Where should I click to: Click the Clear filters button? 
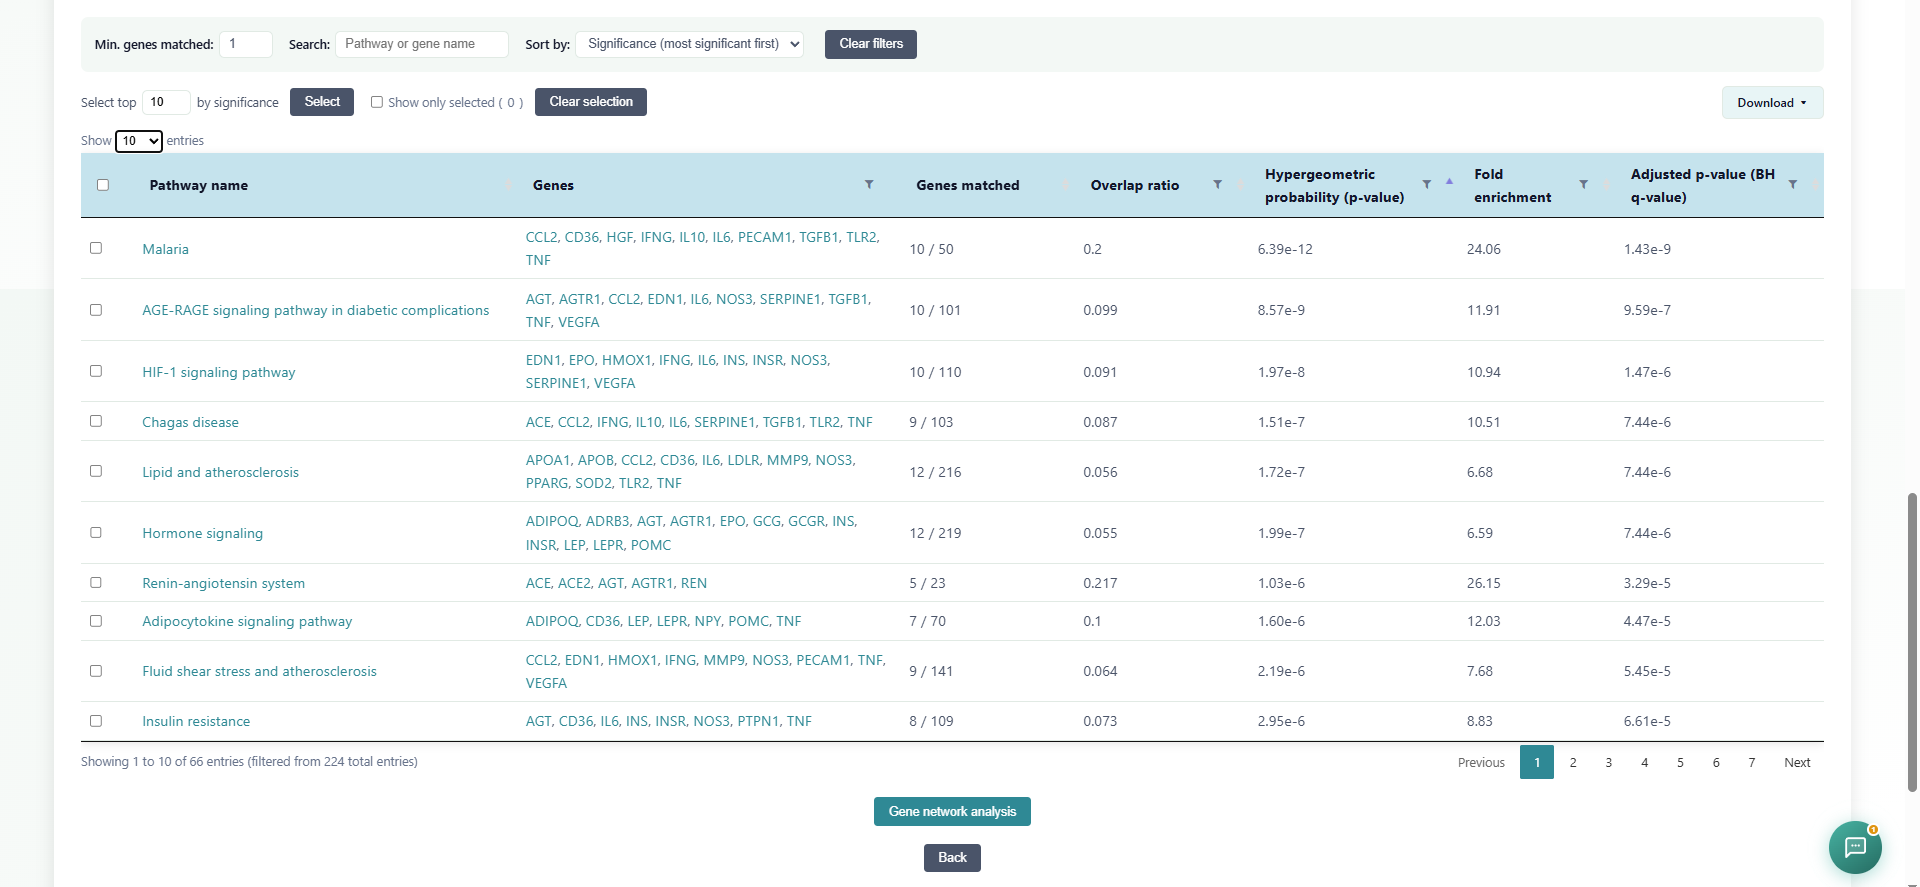(x=871, y=44)
